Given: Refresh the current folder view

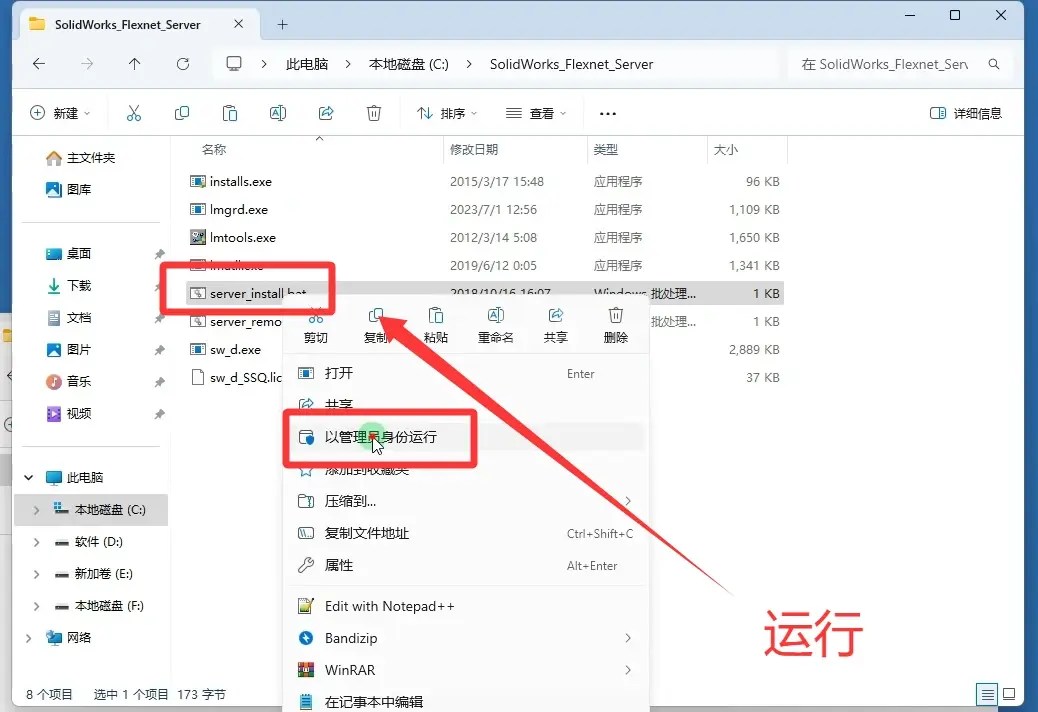Looking at the screenshot, I should tap(183, 64).
